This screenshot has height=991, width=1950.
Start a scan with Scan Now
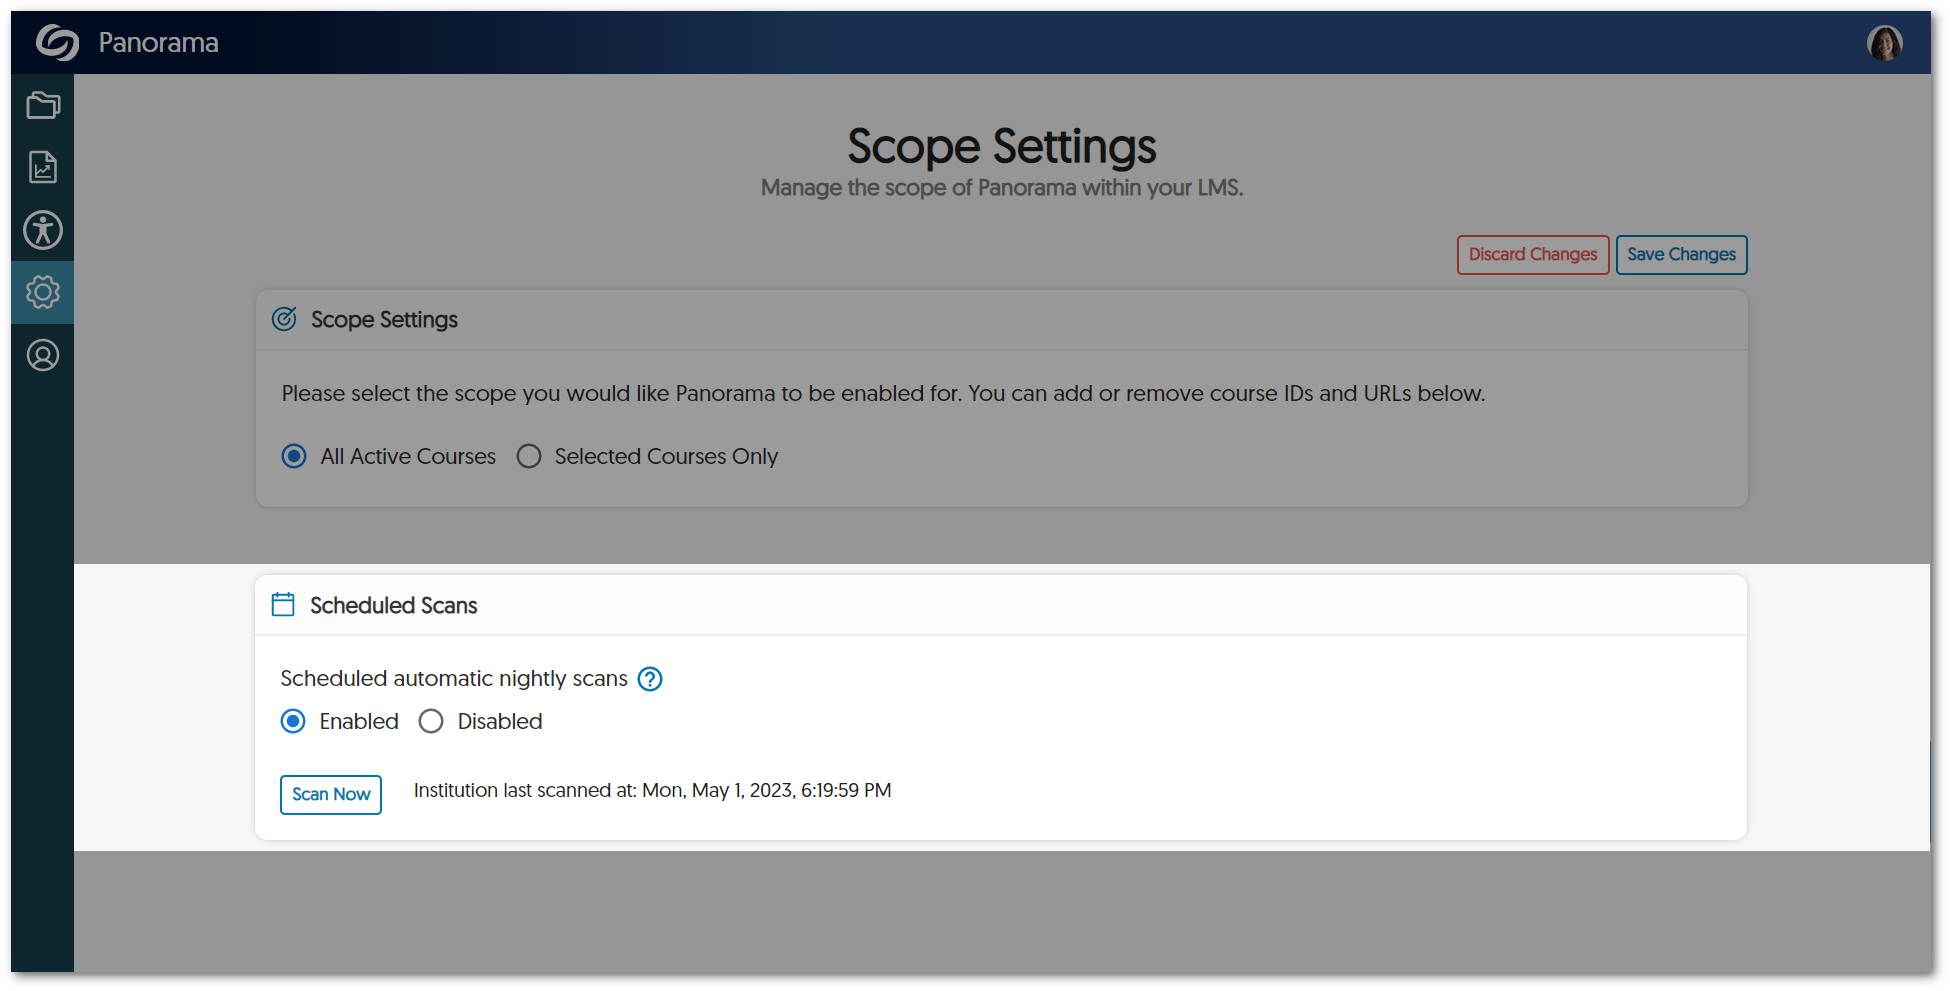331,794
